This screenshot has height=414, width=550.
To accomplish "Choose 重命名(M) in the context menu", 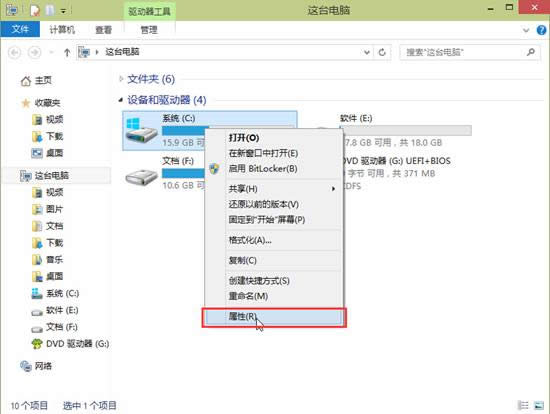I will [x=248, y=296].
